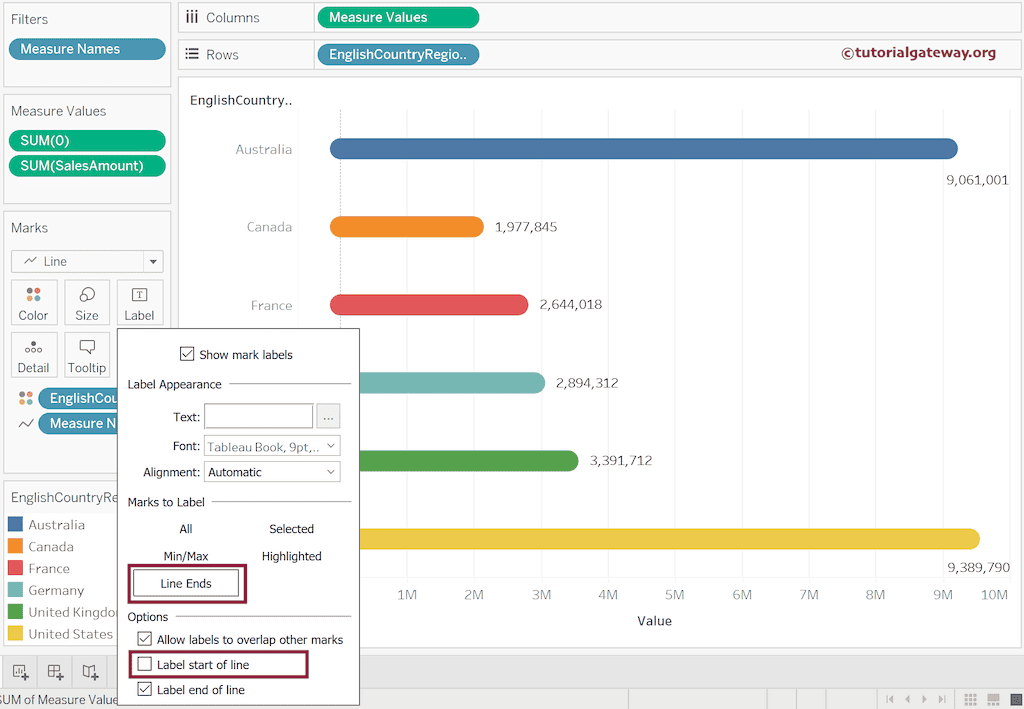
Task: Select All marks to label
Action: tap(186, 529)
